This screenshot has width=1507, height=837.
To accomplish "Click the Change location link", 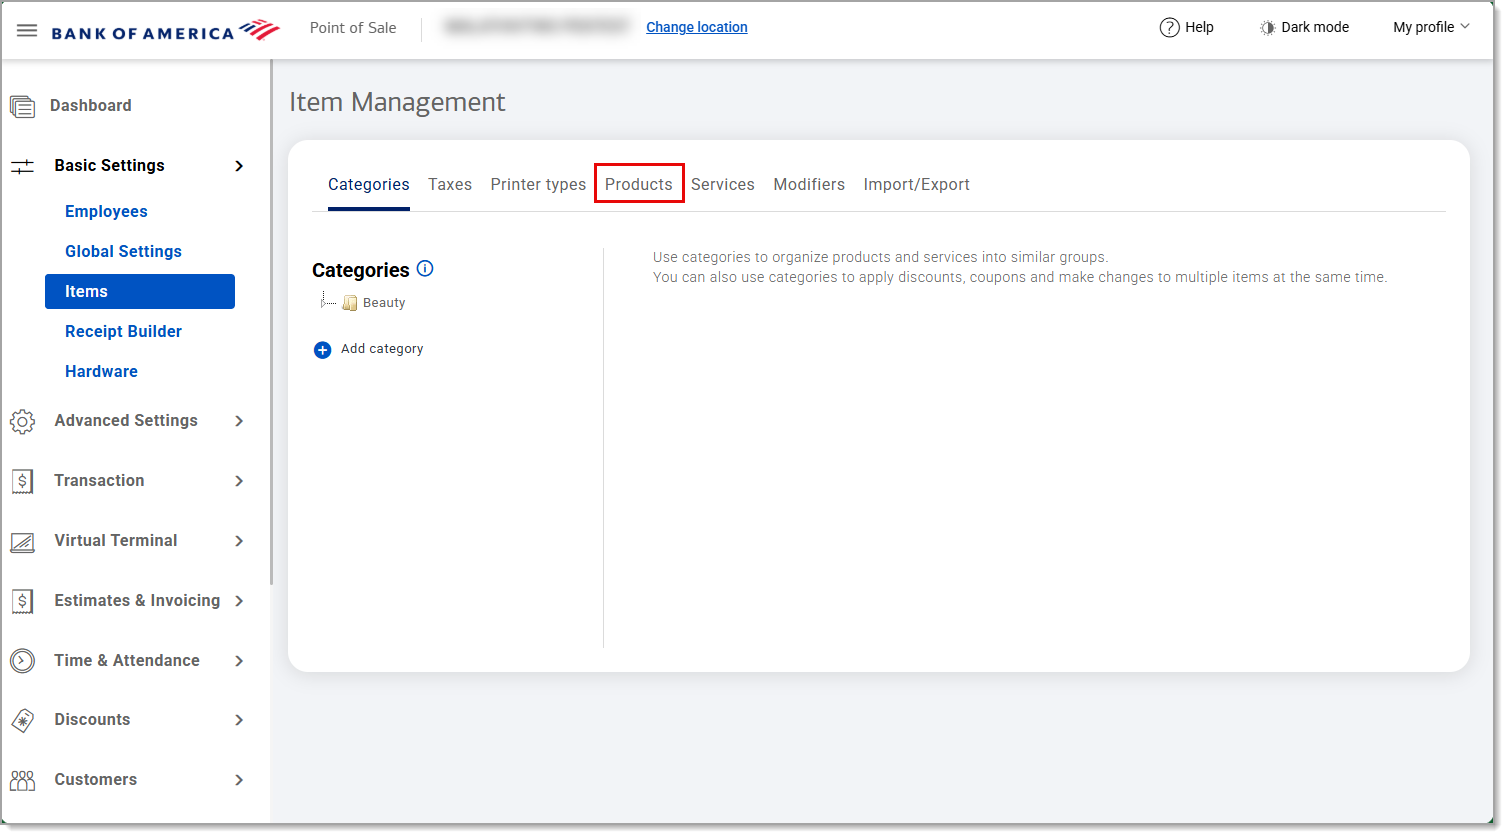I will [x=696, y=27].
